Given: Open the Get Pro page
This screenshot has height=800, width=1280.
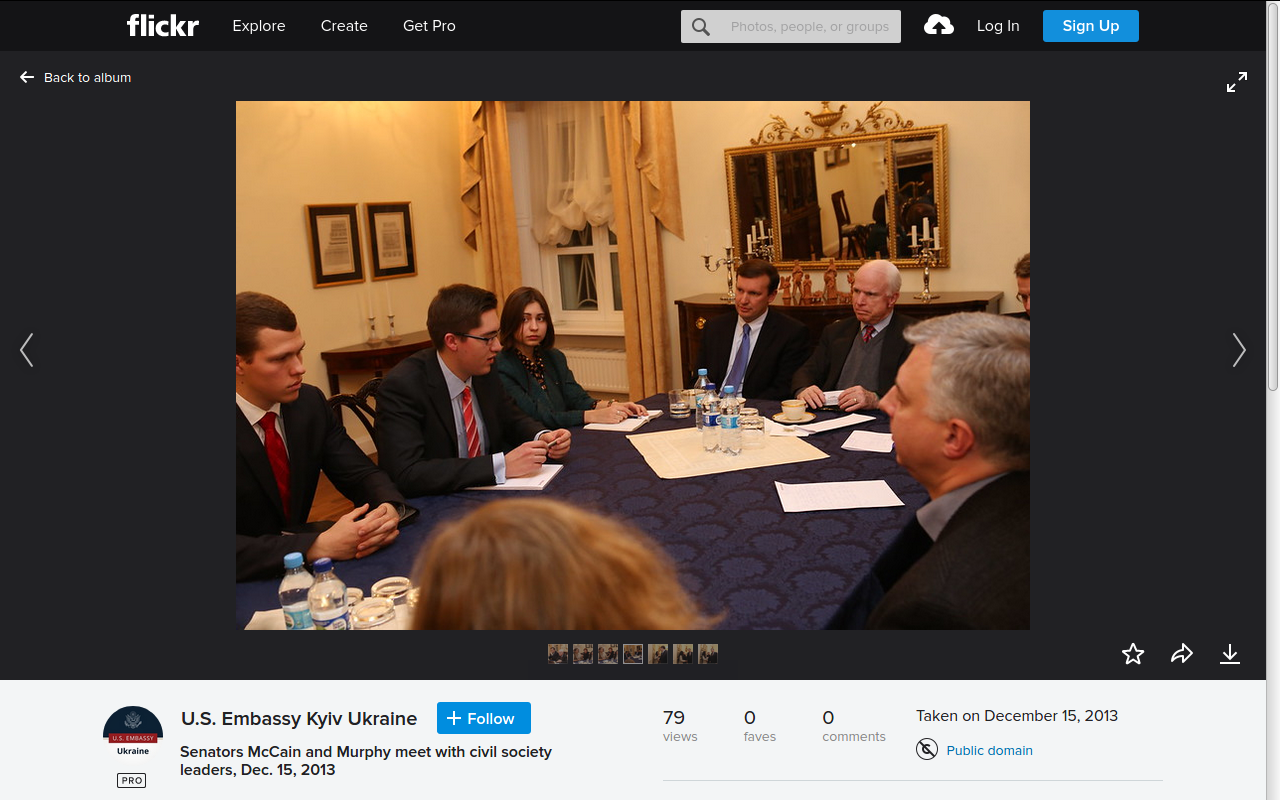Looking at the screenshot, I should 429,26.
